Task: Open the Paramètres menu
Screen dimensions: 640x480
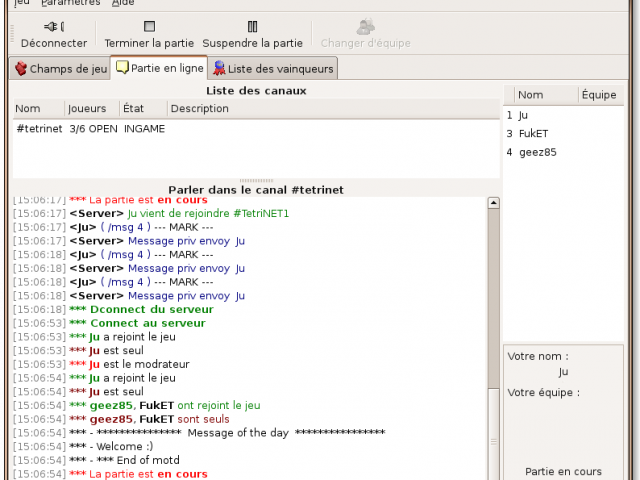Action: pyautogui.click(x=71, y=3)
